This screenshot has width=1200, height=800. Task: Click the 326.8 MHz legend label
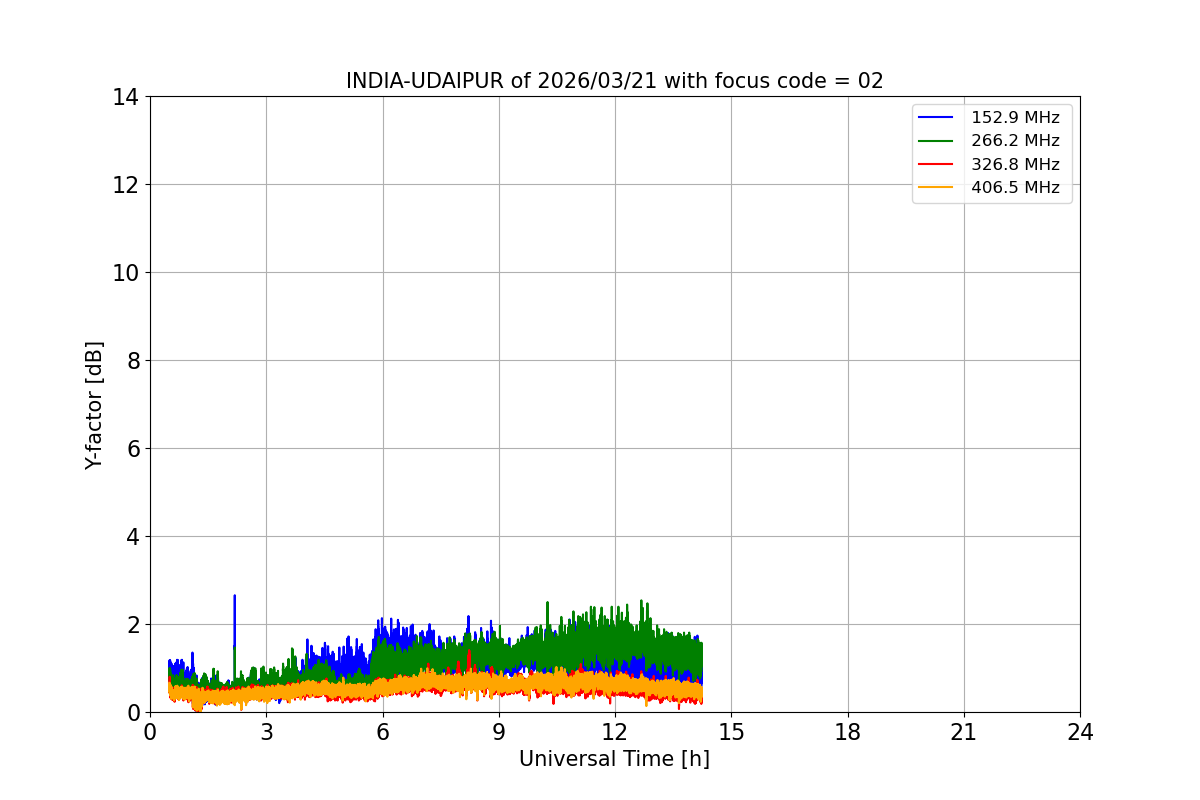tap(1015, 164)
